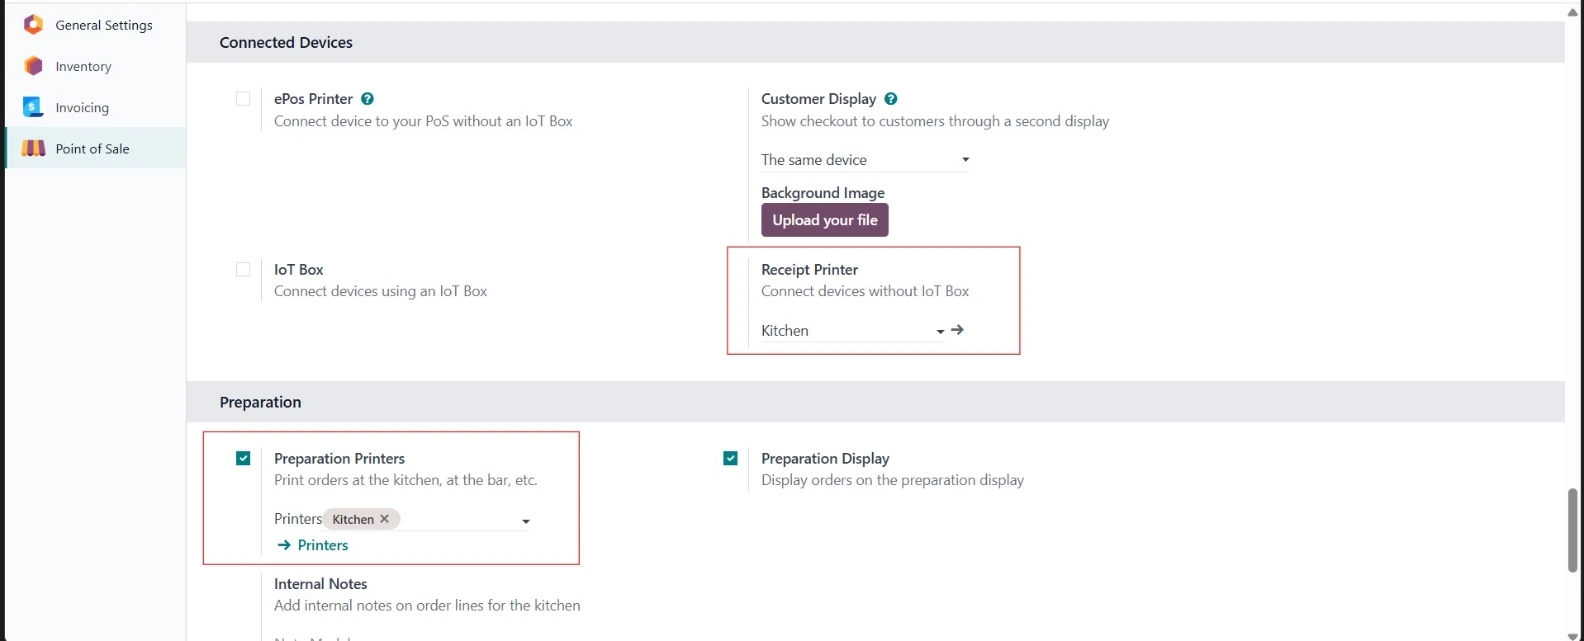The image size is (1584, 641).
Task: Click the Invoicing app icon
Action: 33,107
